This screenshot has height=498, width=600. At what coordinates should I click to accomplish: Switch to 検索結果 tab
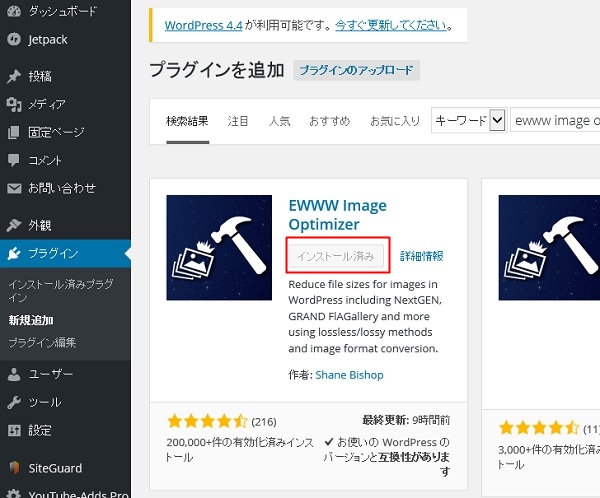click(x=188, y=121)
